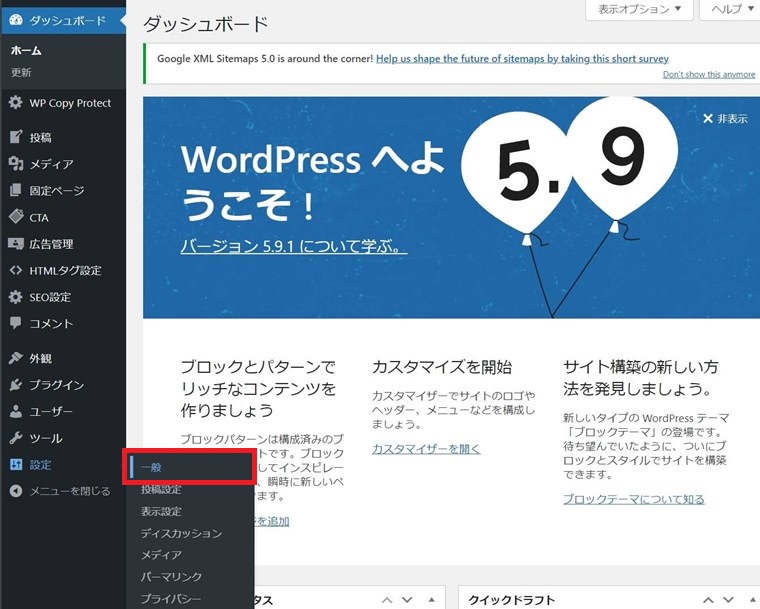Viewport: 760px width, 609px height.
Task: Click the X icon beside 非表示
Action: 708,118
